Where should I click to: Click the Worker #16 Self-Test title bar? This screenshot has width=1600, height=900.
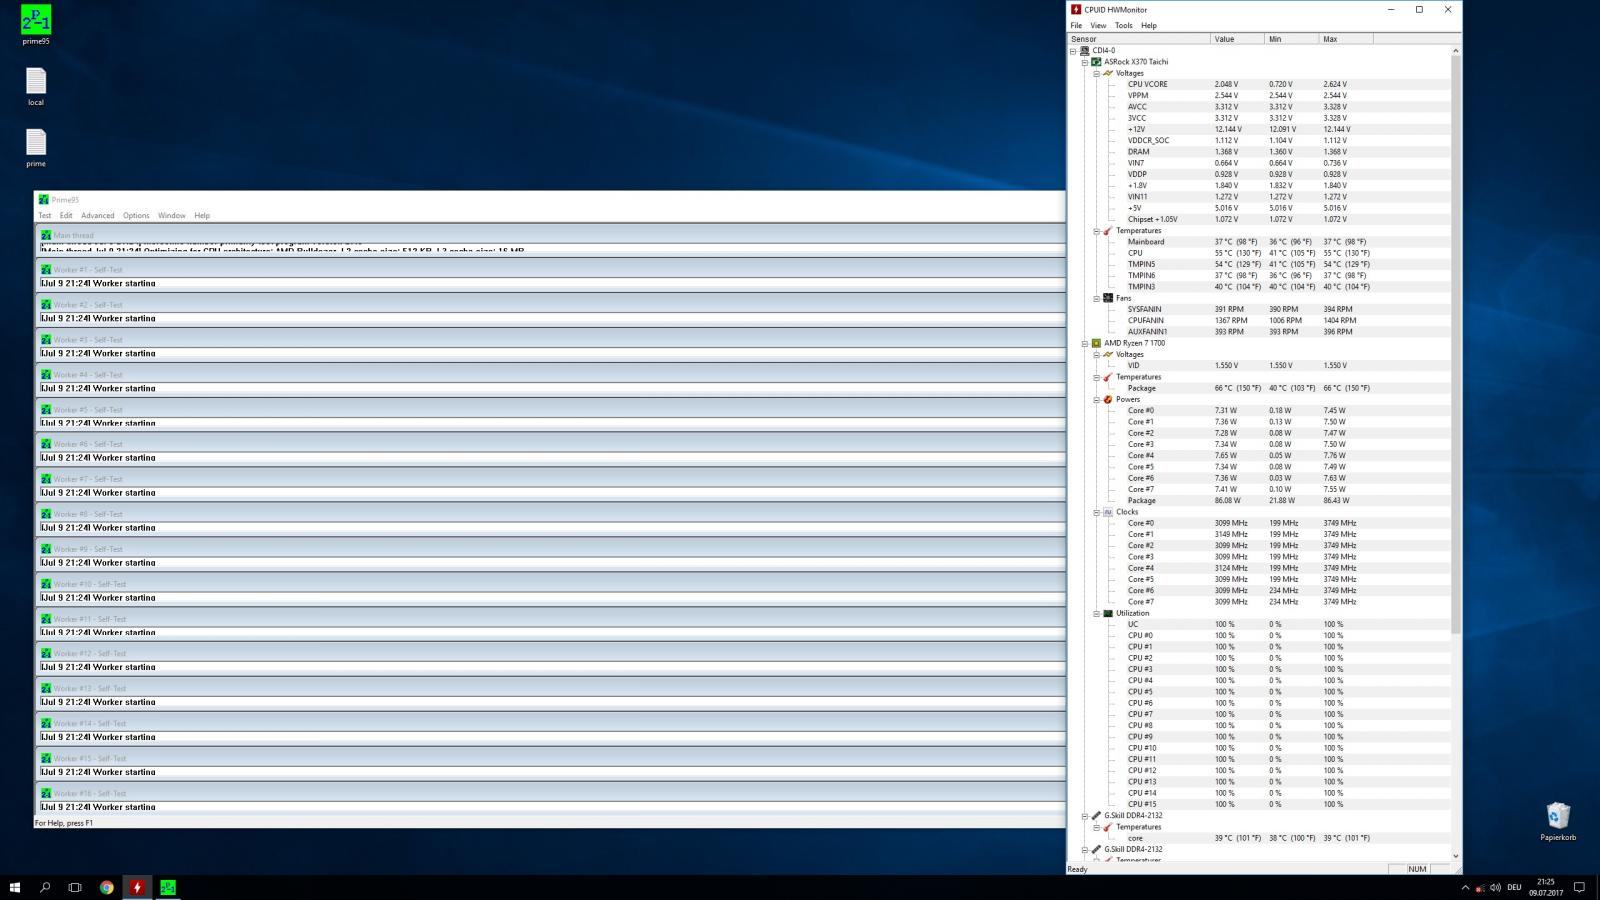point(551,793)
